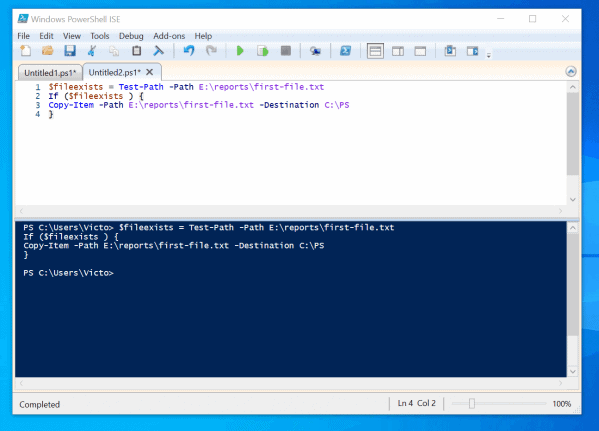Expand the toolbar overflow options arrow
This screenshot has width=599, height=431.
pos(489,55)
